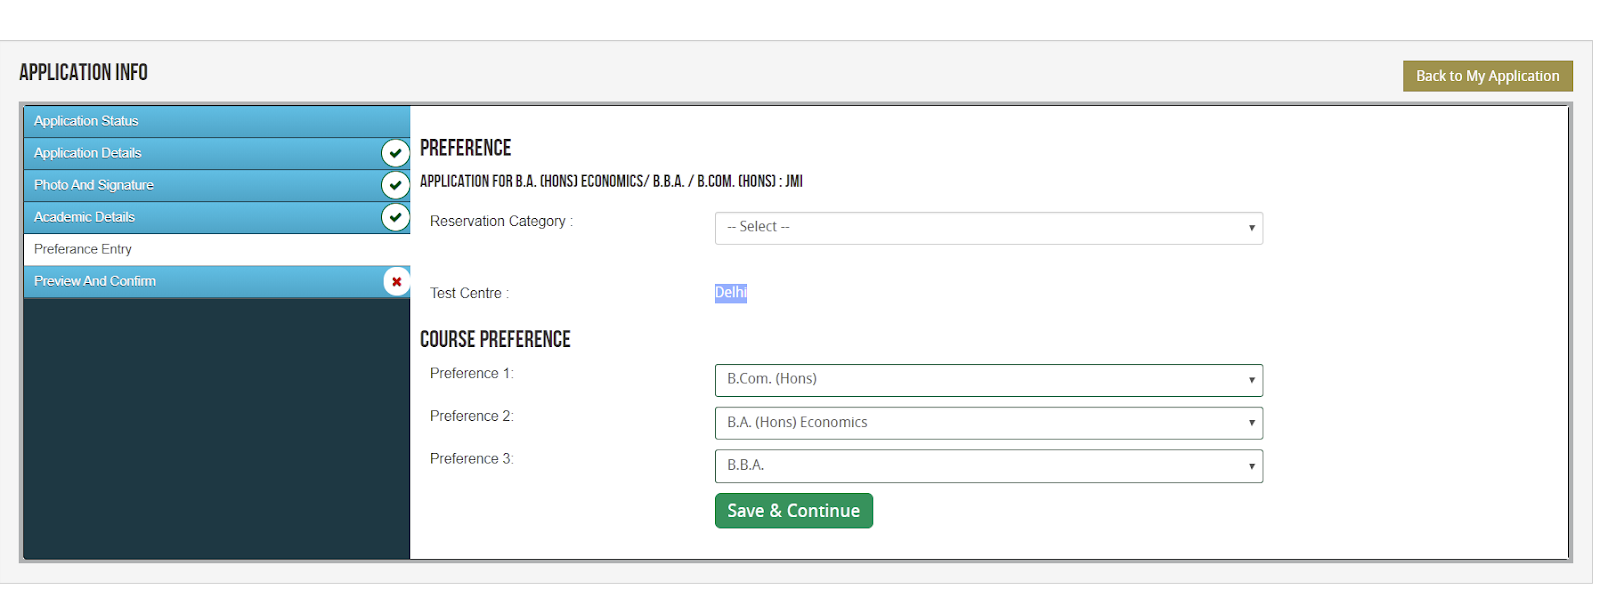
Task: Click the Preference 1 label
Action: [471, 373]
